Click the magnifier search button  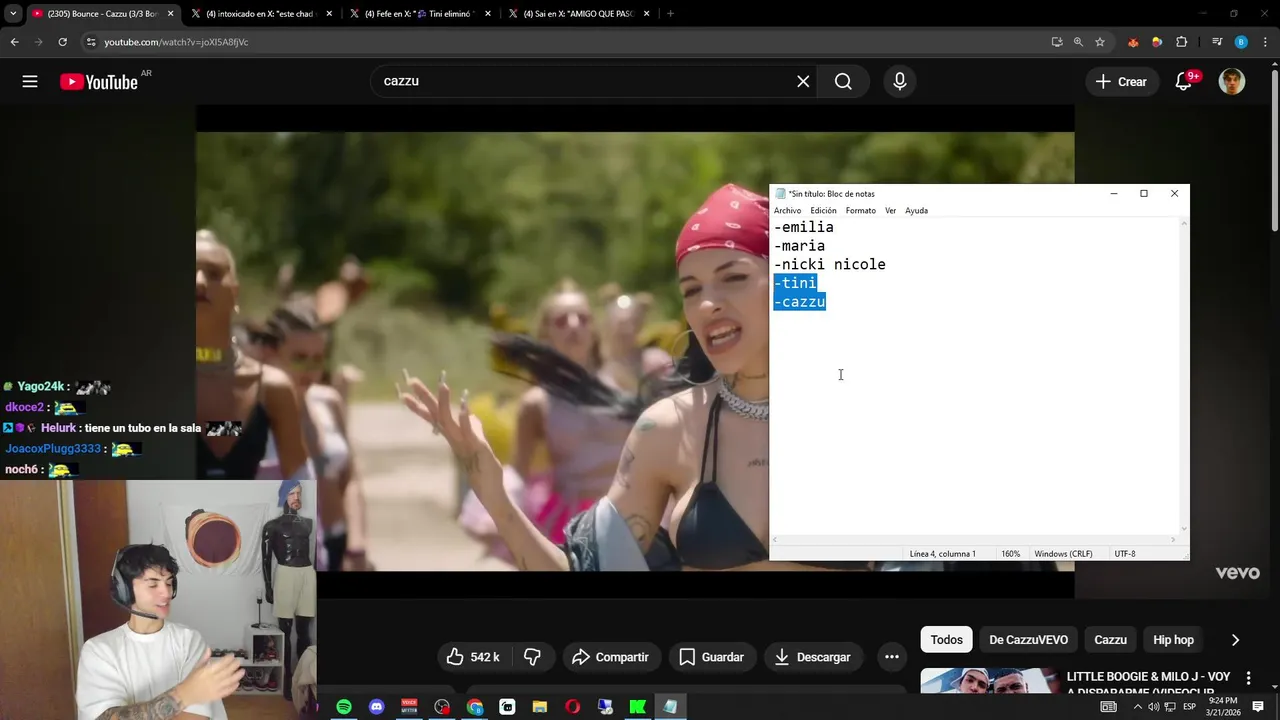click(843, 82)
